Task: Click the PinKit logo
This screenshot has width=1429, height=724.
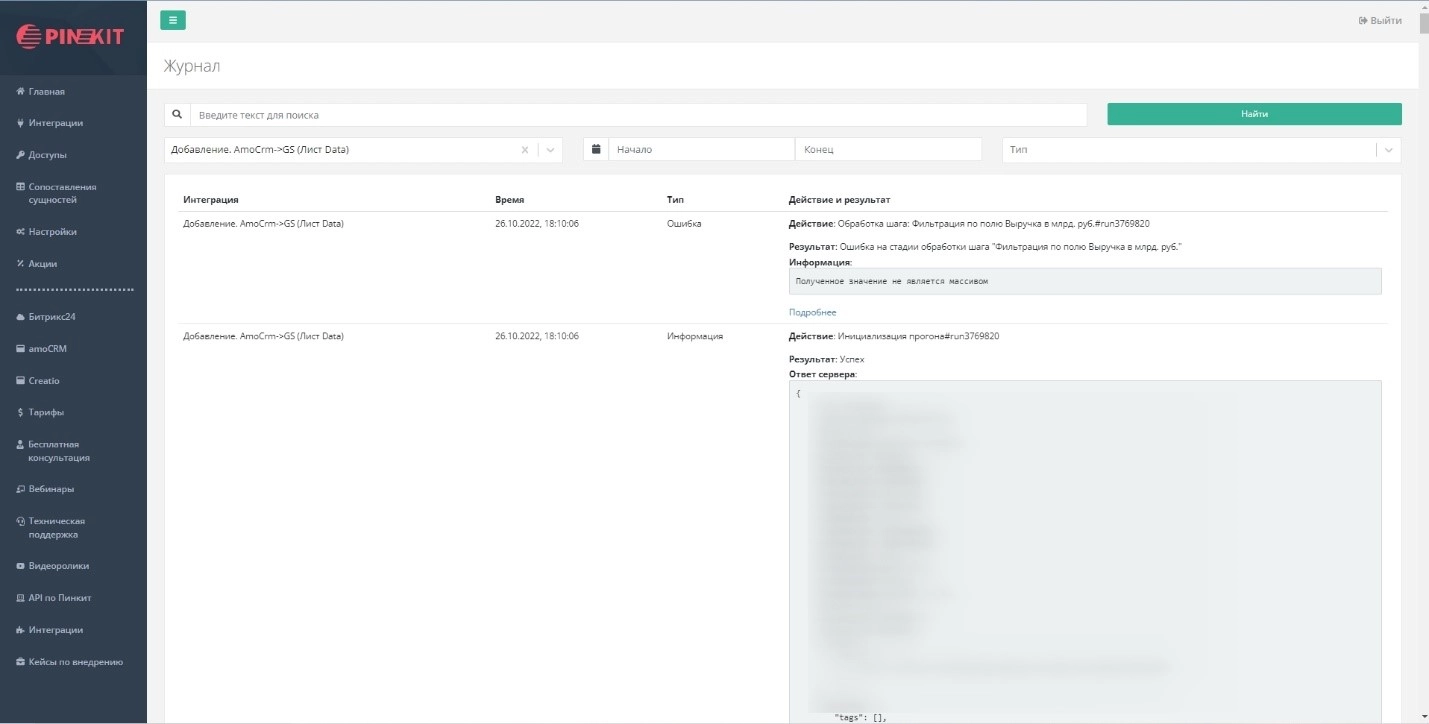Action: (70, 36)
